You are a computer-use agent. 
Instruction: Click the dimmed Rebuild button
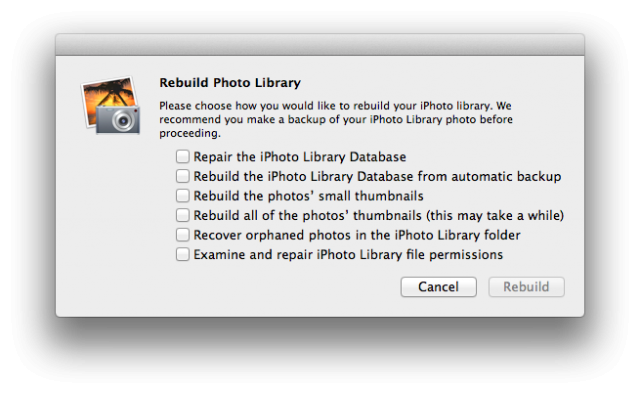[x=526, y=287]
